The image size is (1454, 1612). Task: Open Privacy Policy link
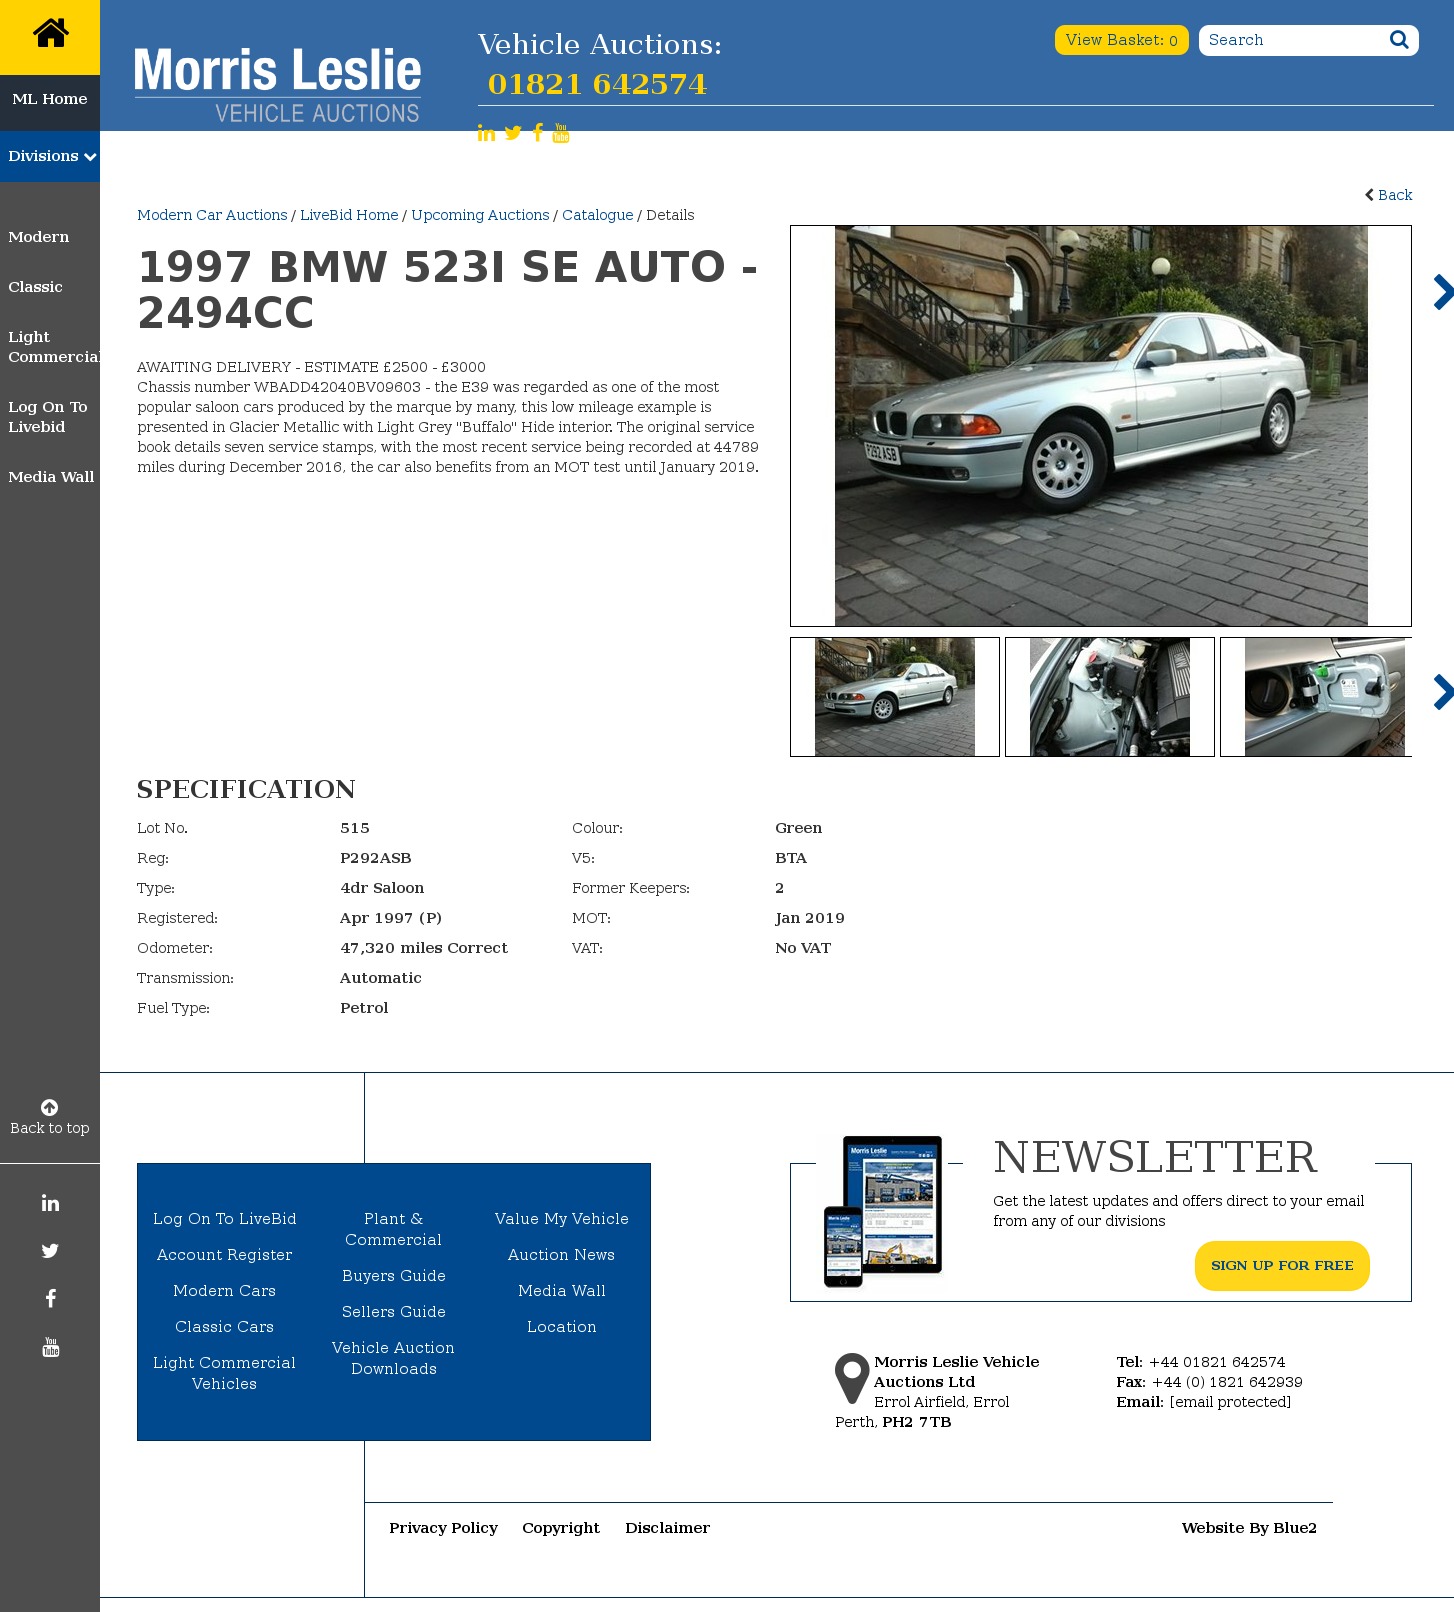coord(443,1528)
